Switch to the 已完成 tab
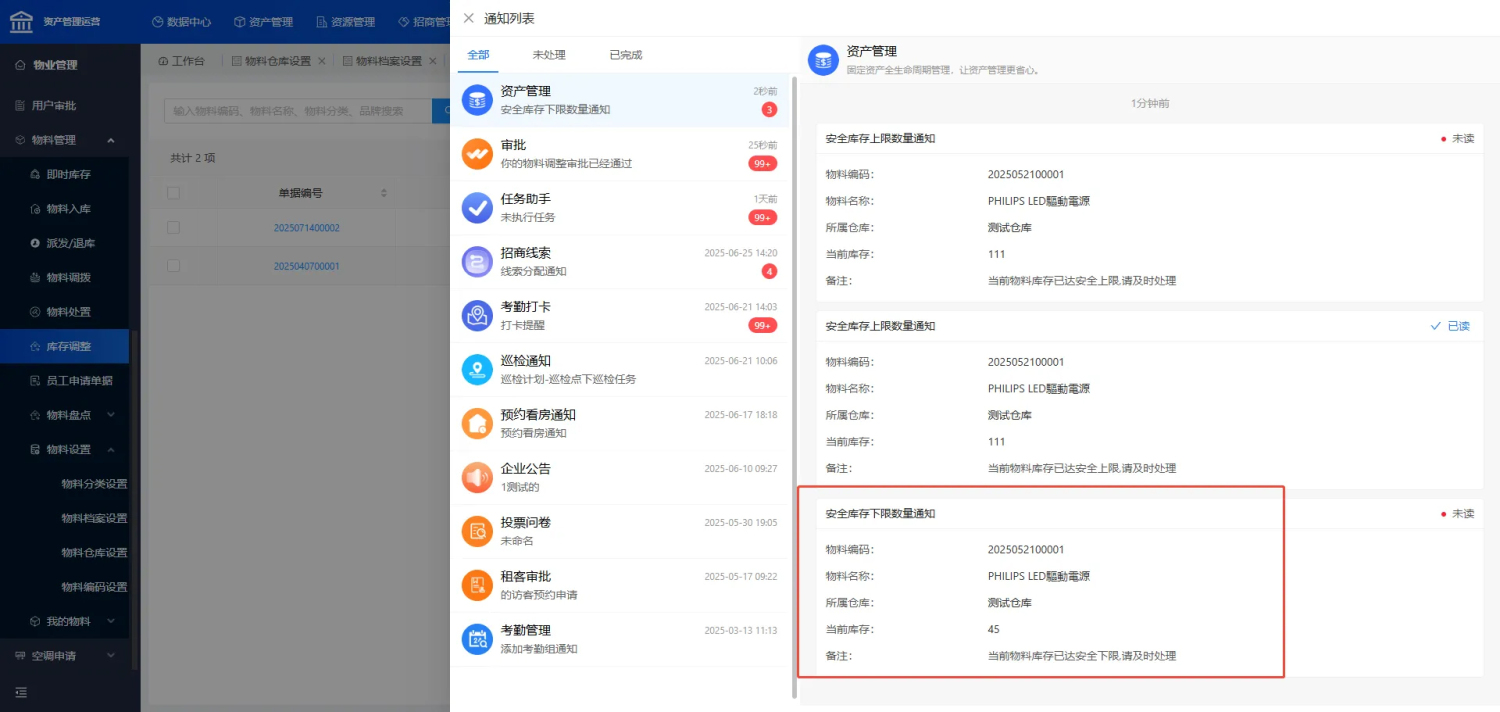The image size is (1500, 712). point(625,55)
